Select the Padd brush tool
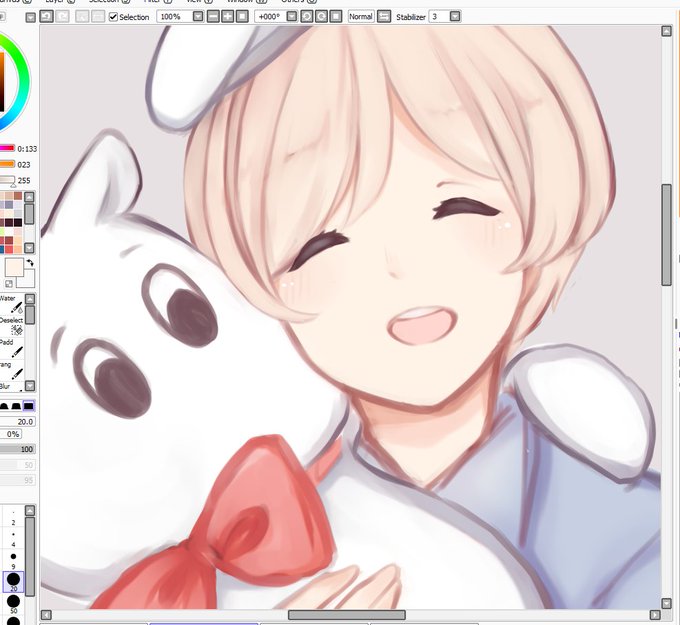The height and width of the screenshot is (625, 680). (x=12, y=348)
